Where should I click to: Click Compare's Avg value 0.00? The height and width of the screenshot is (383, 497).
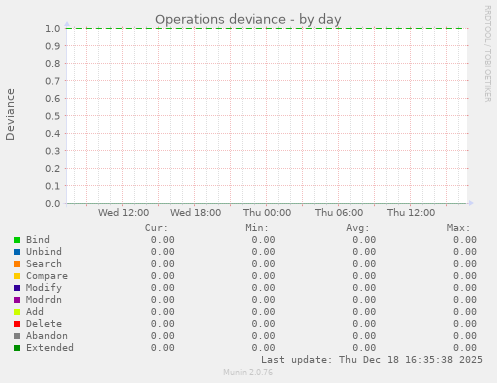(x=364, y=276)
